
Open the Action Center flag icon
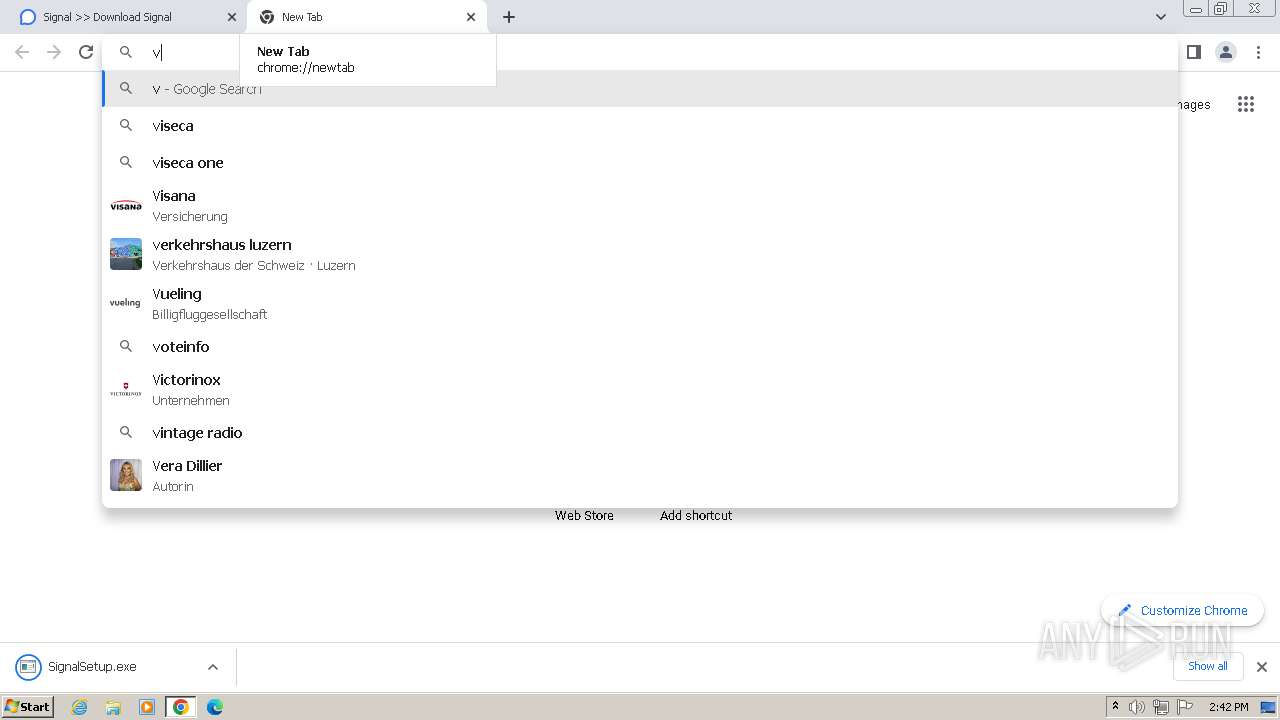click(1184, 707)
